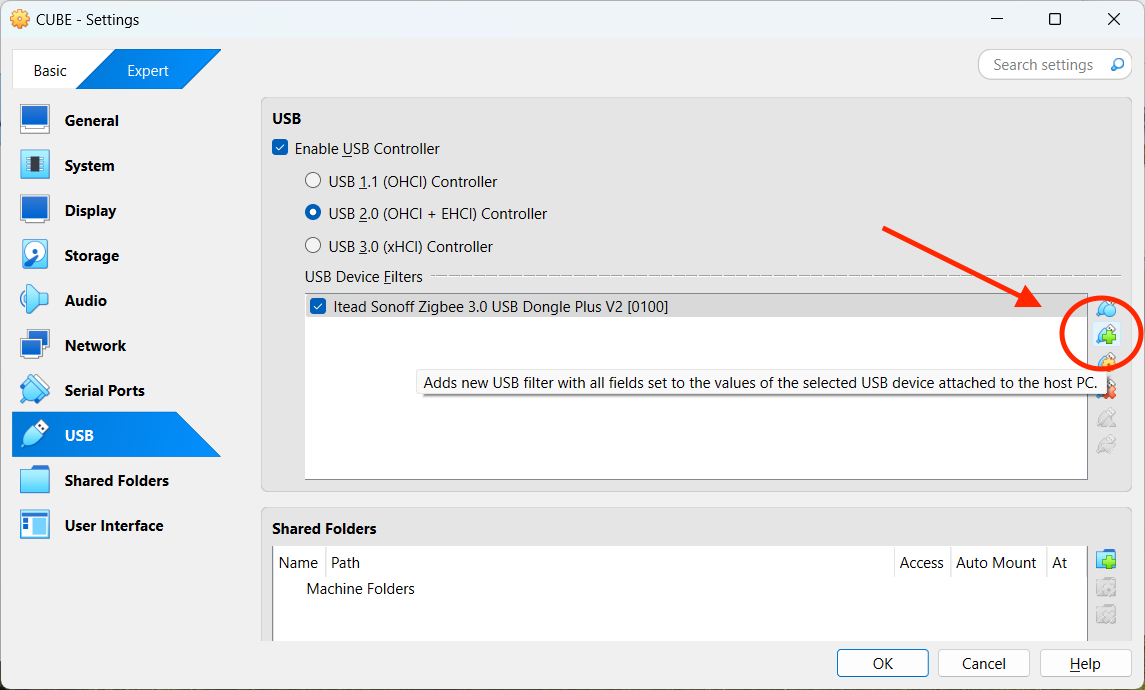Select the Expert tab

click(x=147, y=71)
